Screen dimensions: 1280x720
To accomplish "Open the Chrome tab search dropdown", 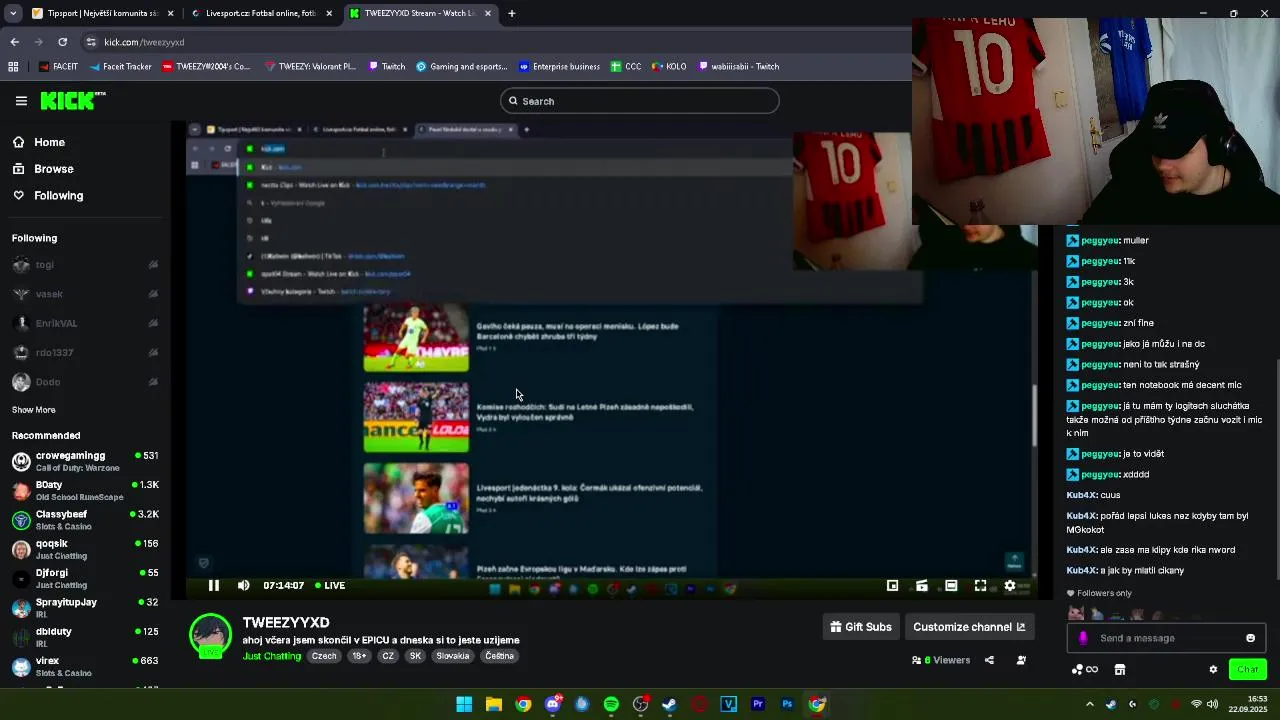I will (13, 13).
